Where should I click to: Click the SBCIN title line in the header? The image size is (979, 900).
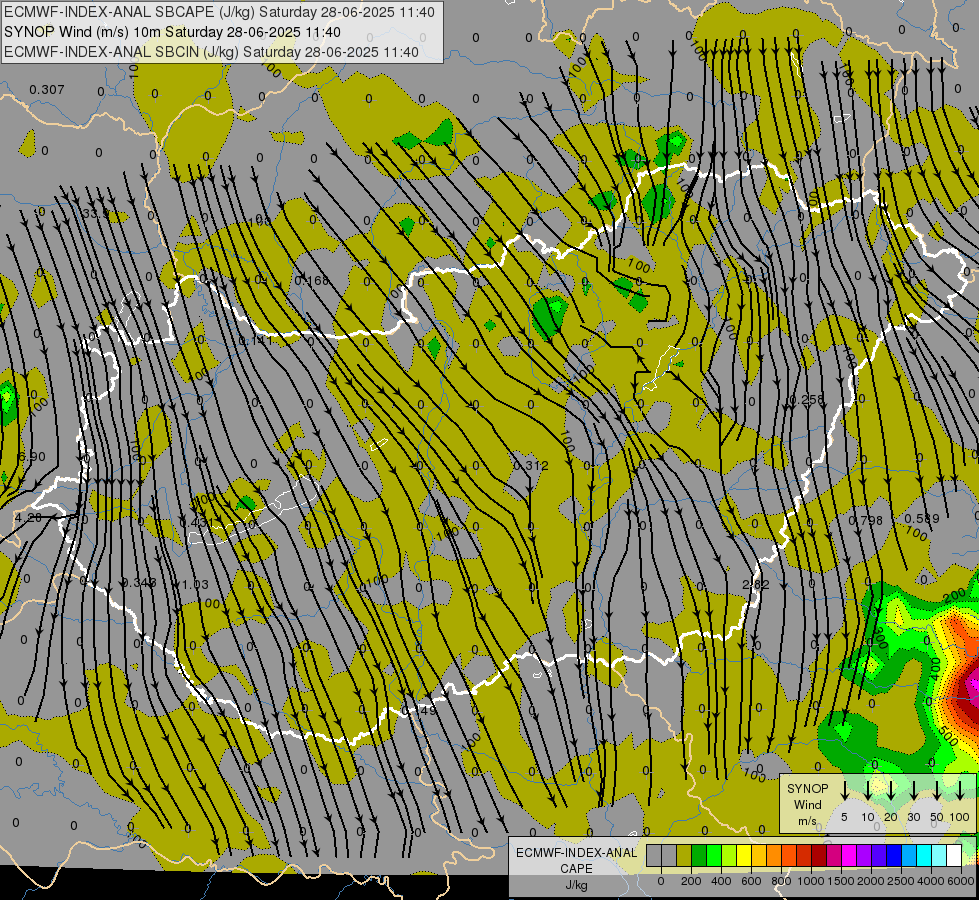(211, 52)
